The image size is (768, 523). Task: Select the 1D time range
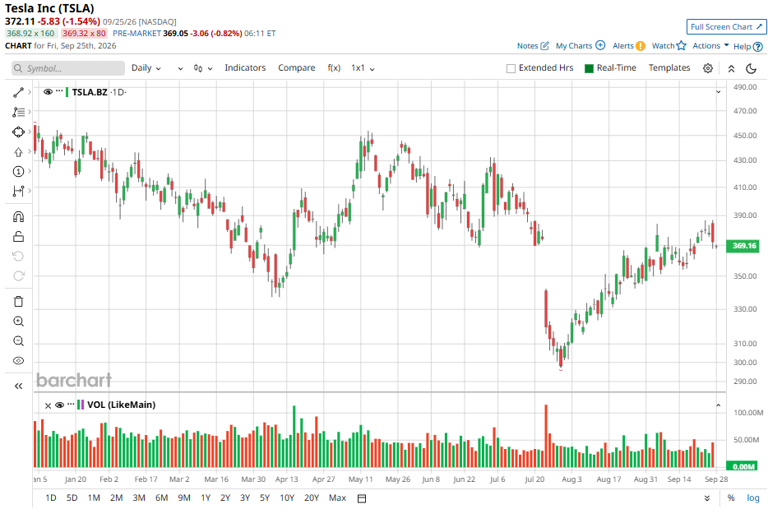pyautogui.click(x=50, y=498)
